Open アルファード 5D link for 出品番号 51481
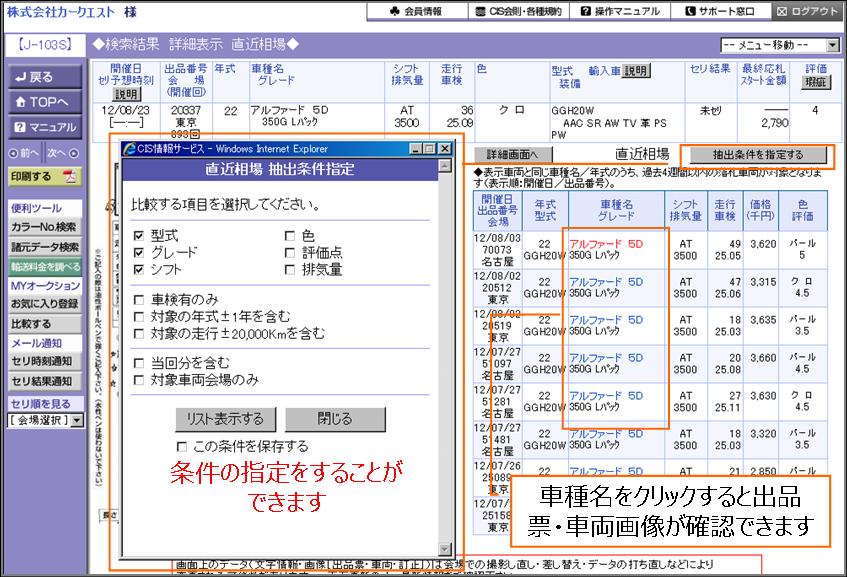 (x=606, y=434)
